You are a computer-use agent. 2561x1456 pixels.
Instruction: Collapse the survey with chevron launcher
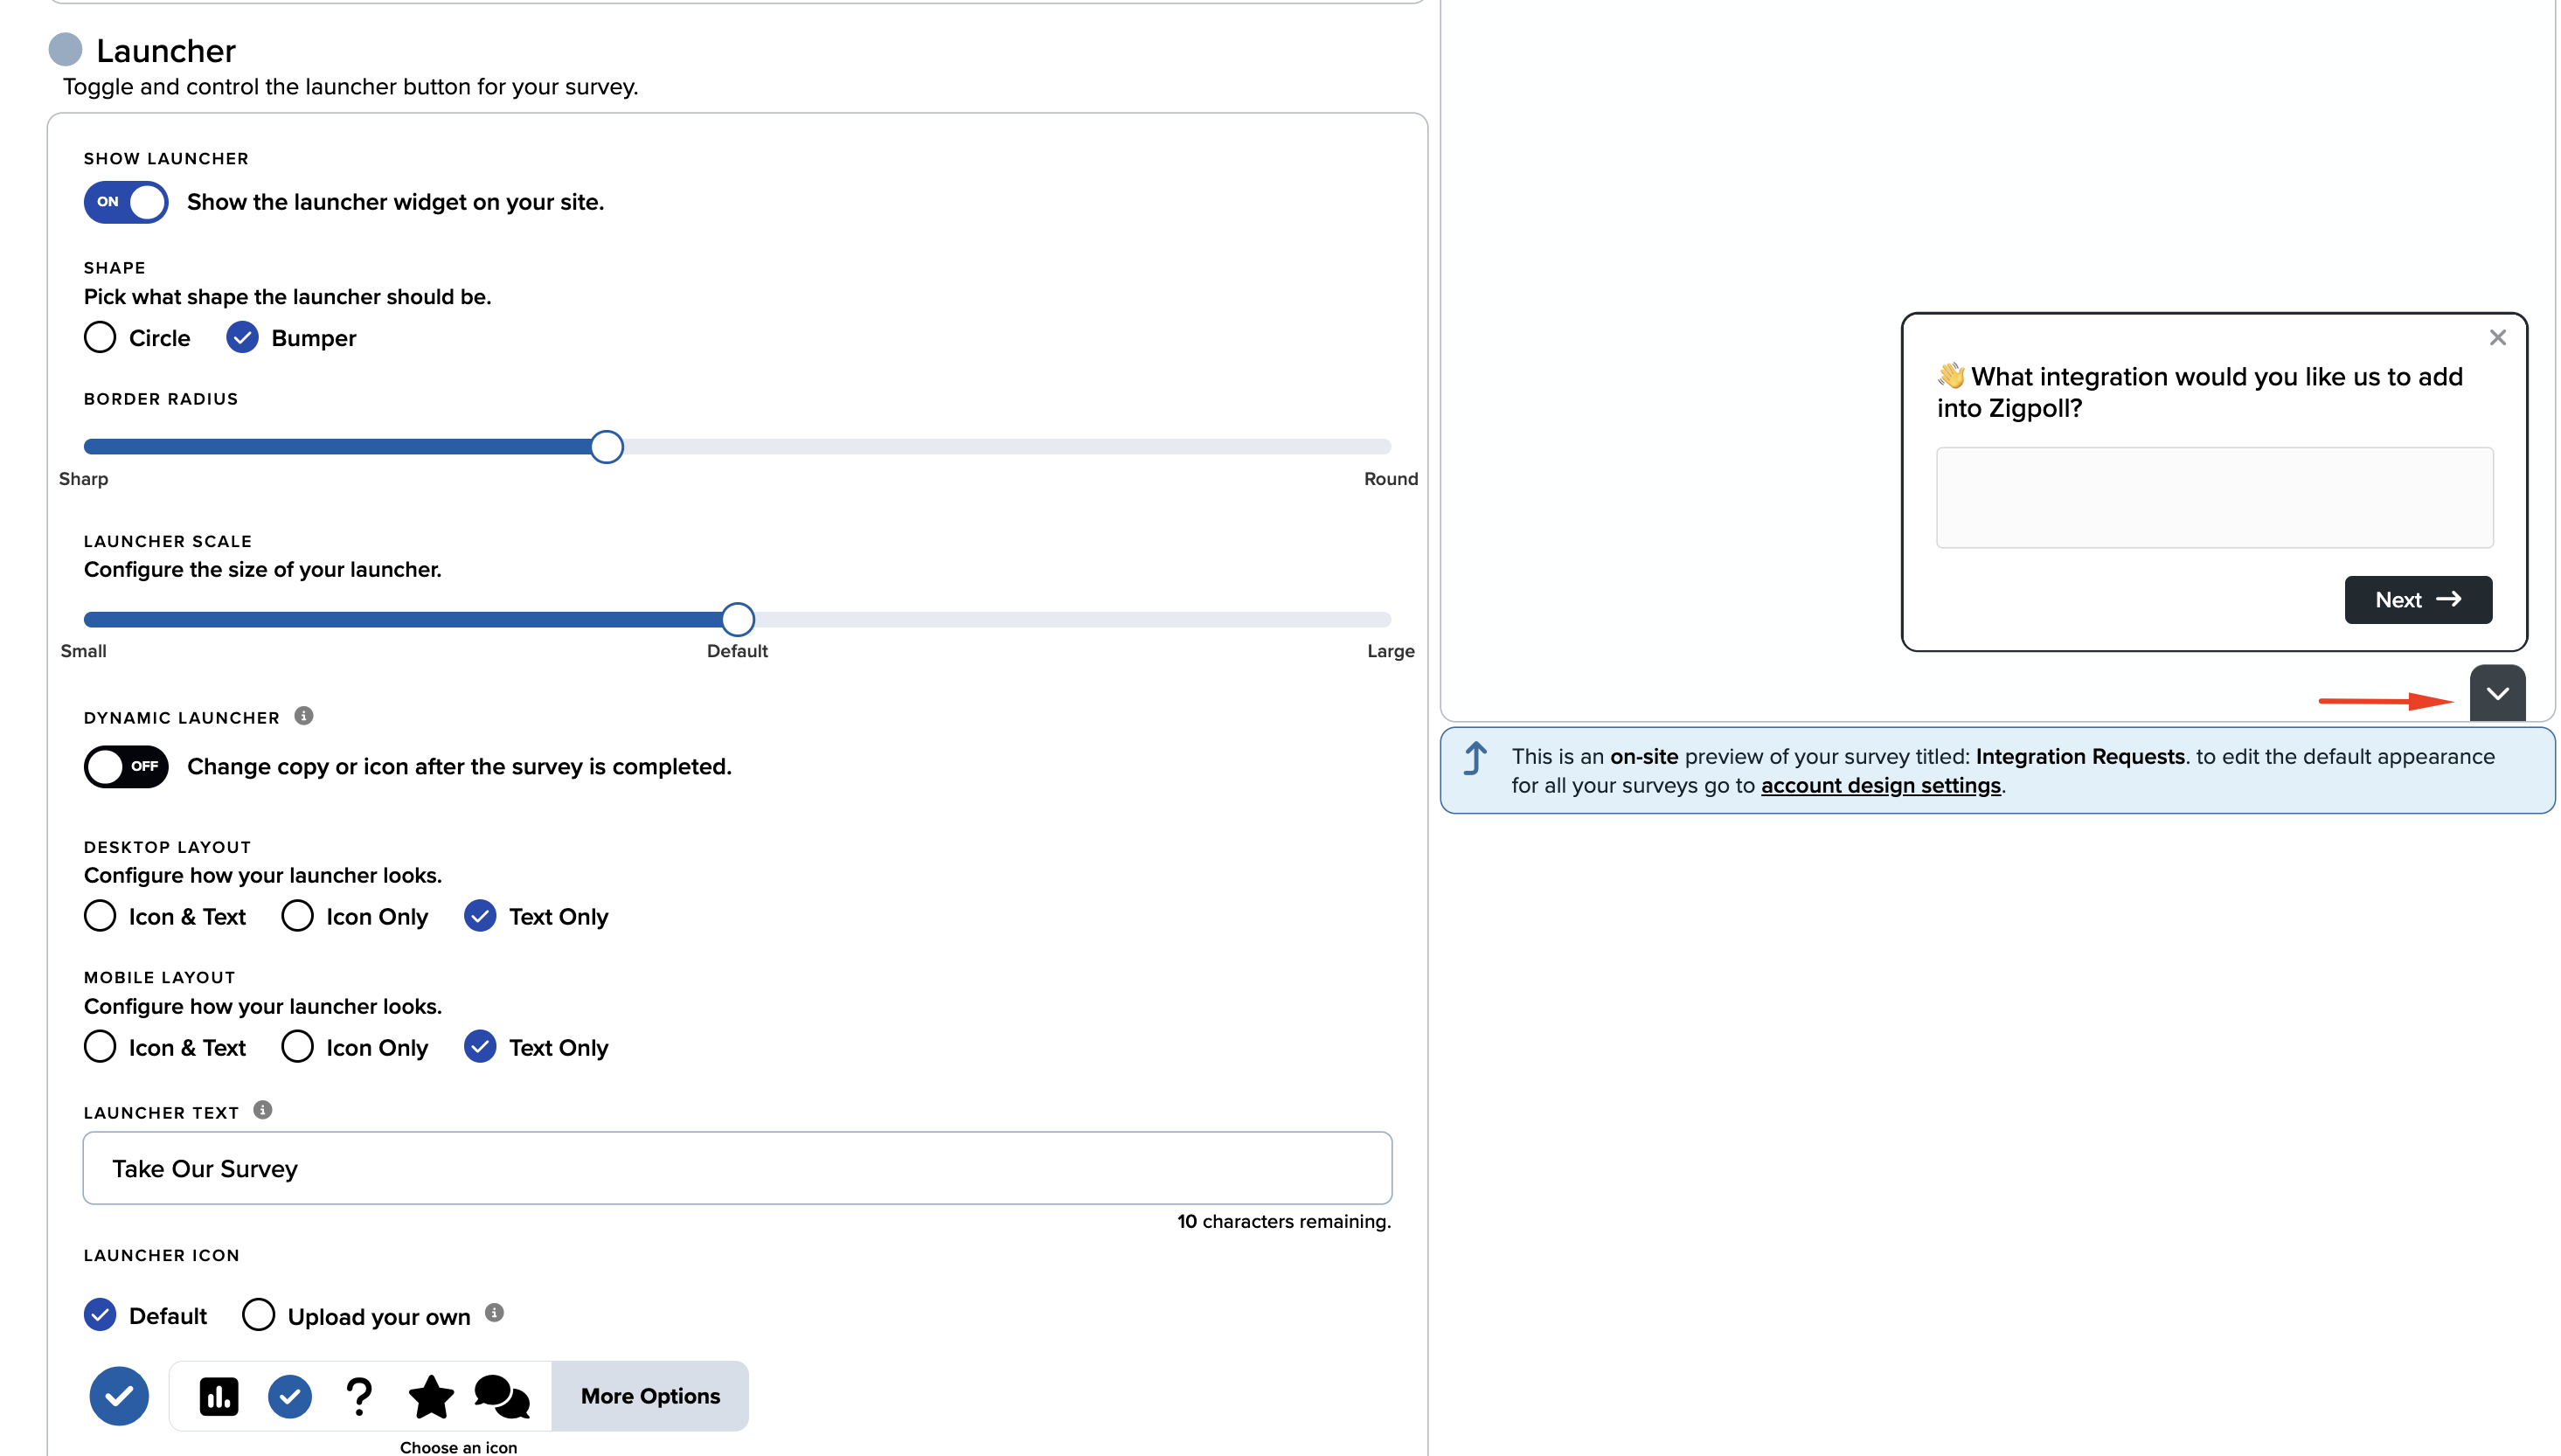[2497, 694]
